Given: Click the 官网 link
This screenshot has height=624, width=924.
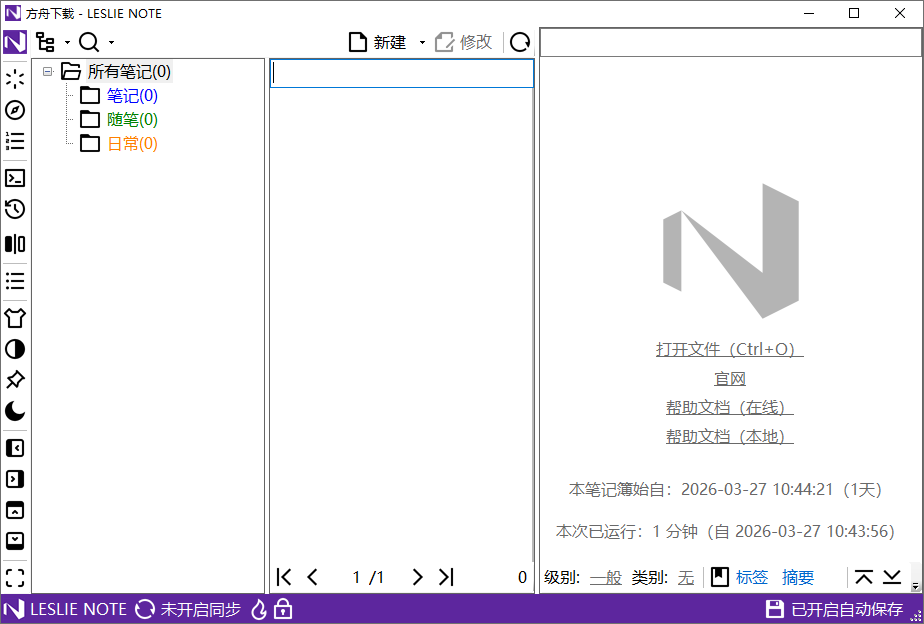Looking at the screenshot, I should click(x=730, y=378).
